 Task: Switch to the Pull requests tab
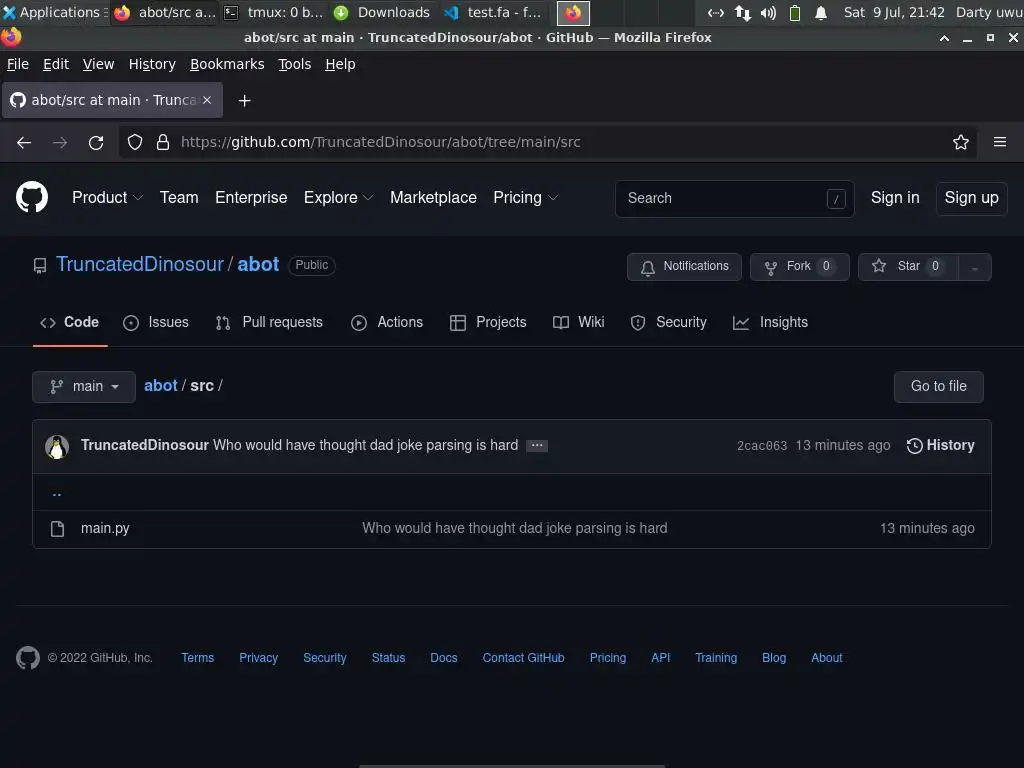[269, 322]
